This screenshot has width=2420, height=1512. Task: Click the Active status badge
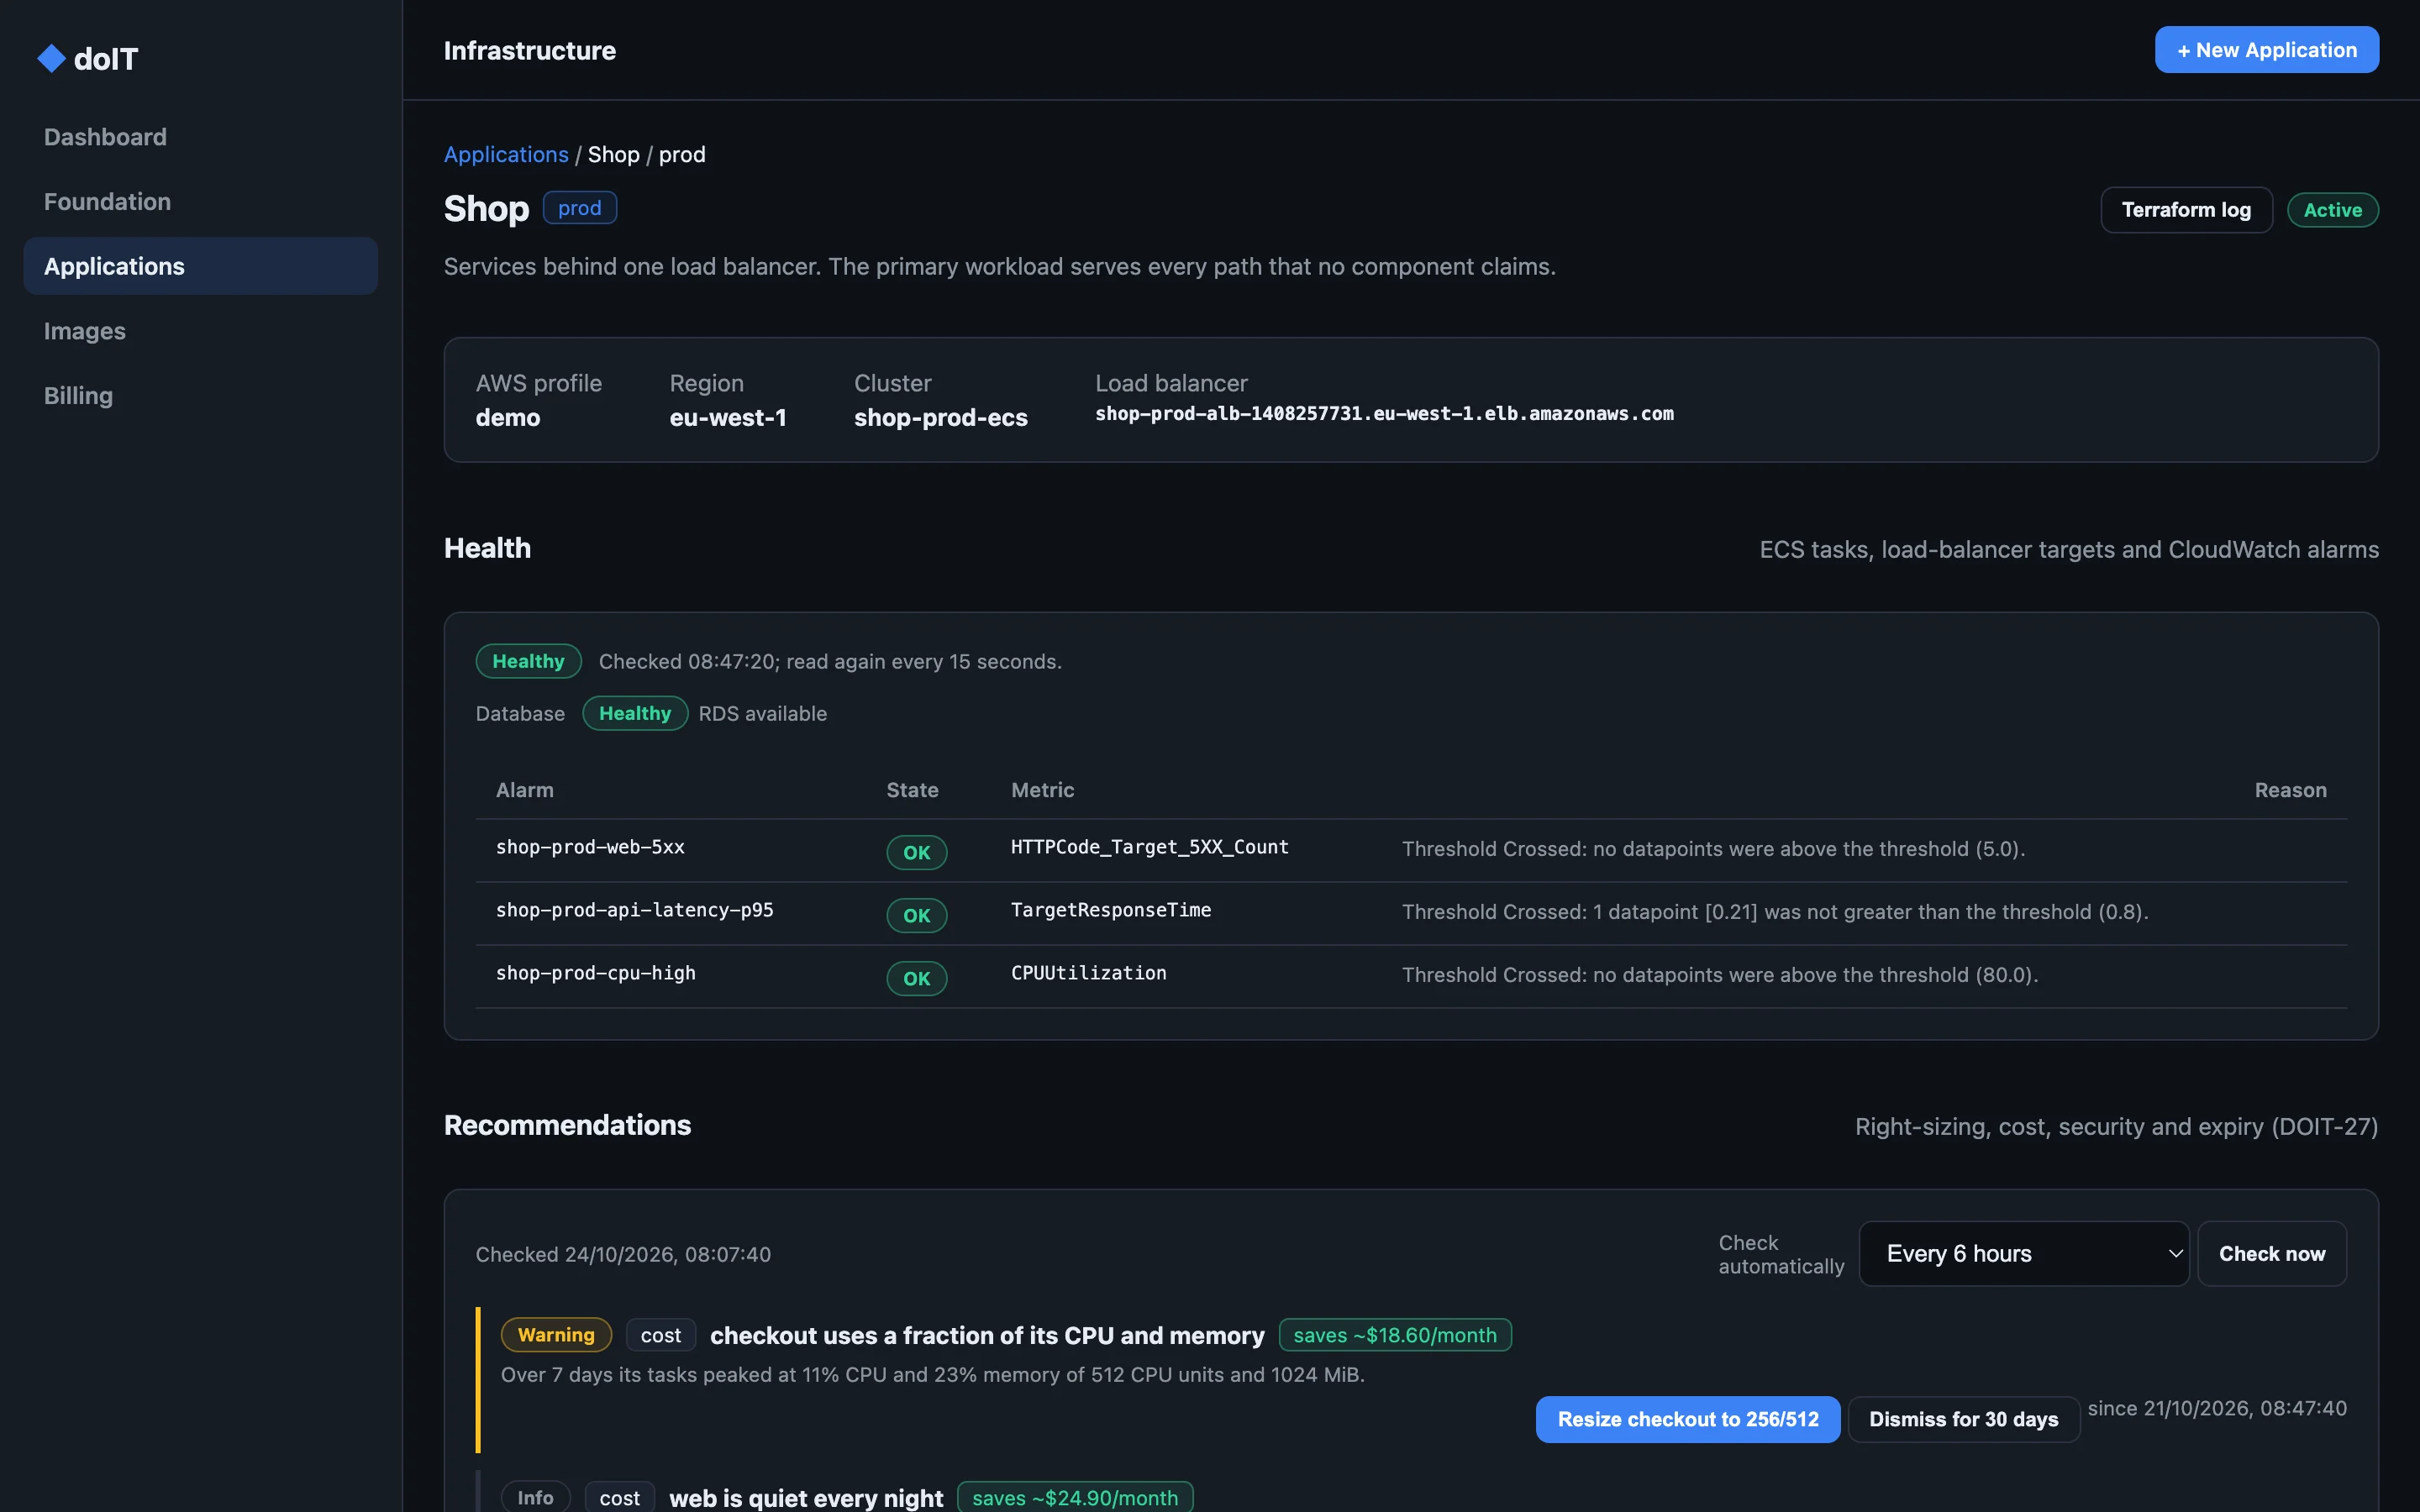(x=2332, y=210)
